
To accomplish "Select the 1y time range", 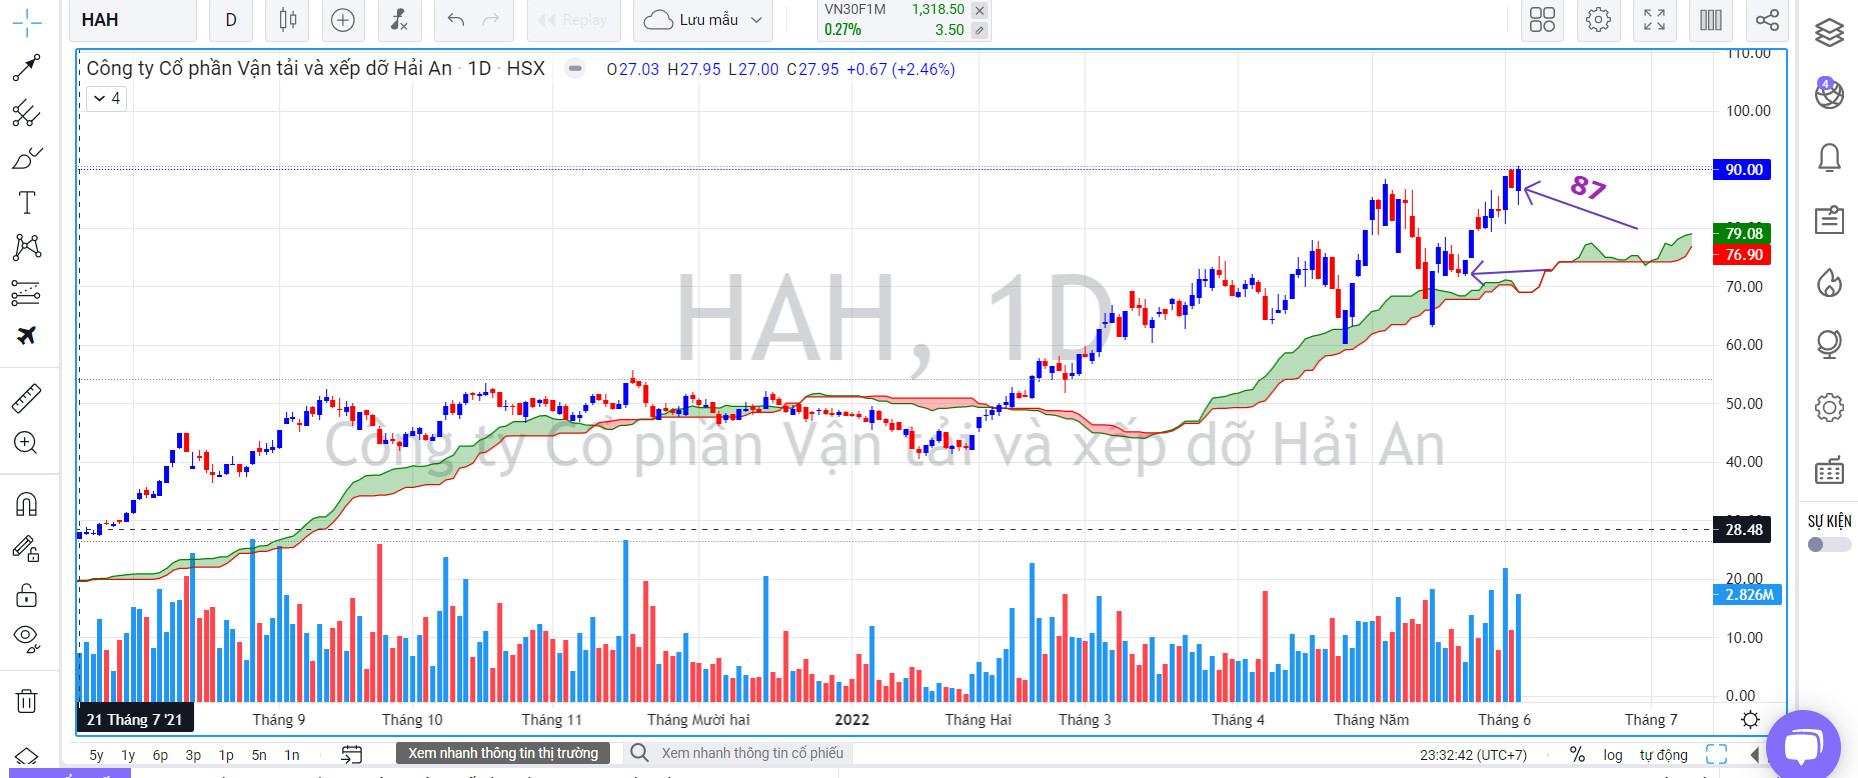I will tap(128, 755).
